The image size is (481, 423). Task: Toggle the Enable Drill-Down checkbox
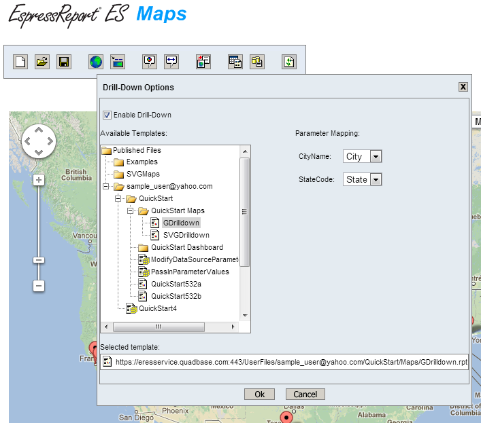coord(107,115)
